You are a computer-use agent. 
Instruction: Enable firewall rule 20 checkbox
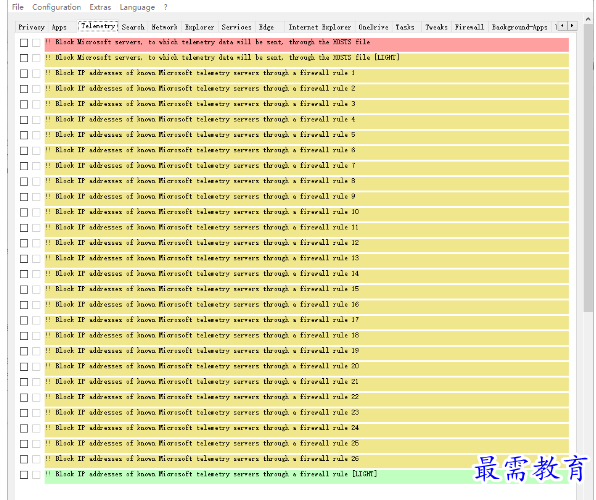[24, 367]
